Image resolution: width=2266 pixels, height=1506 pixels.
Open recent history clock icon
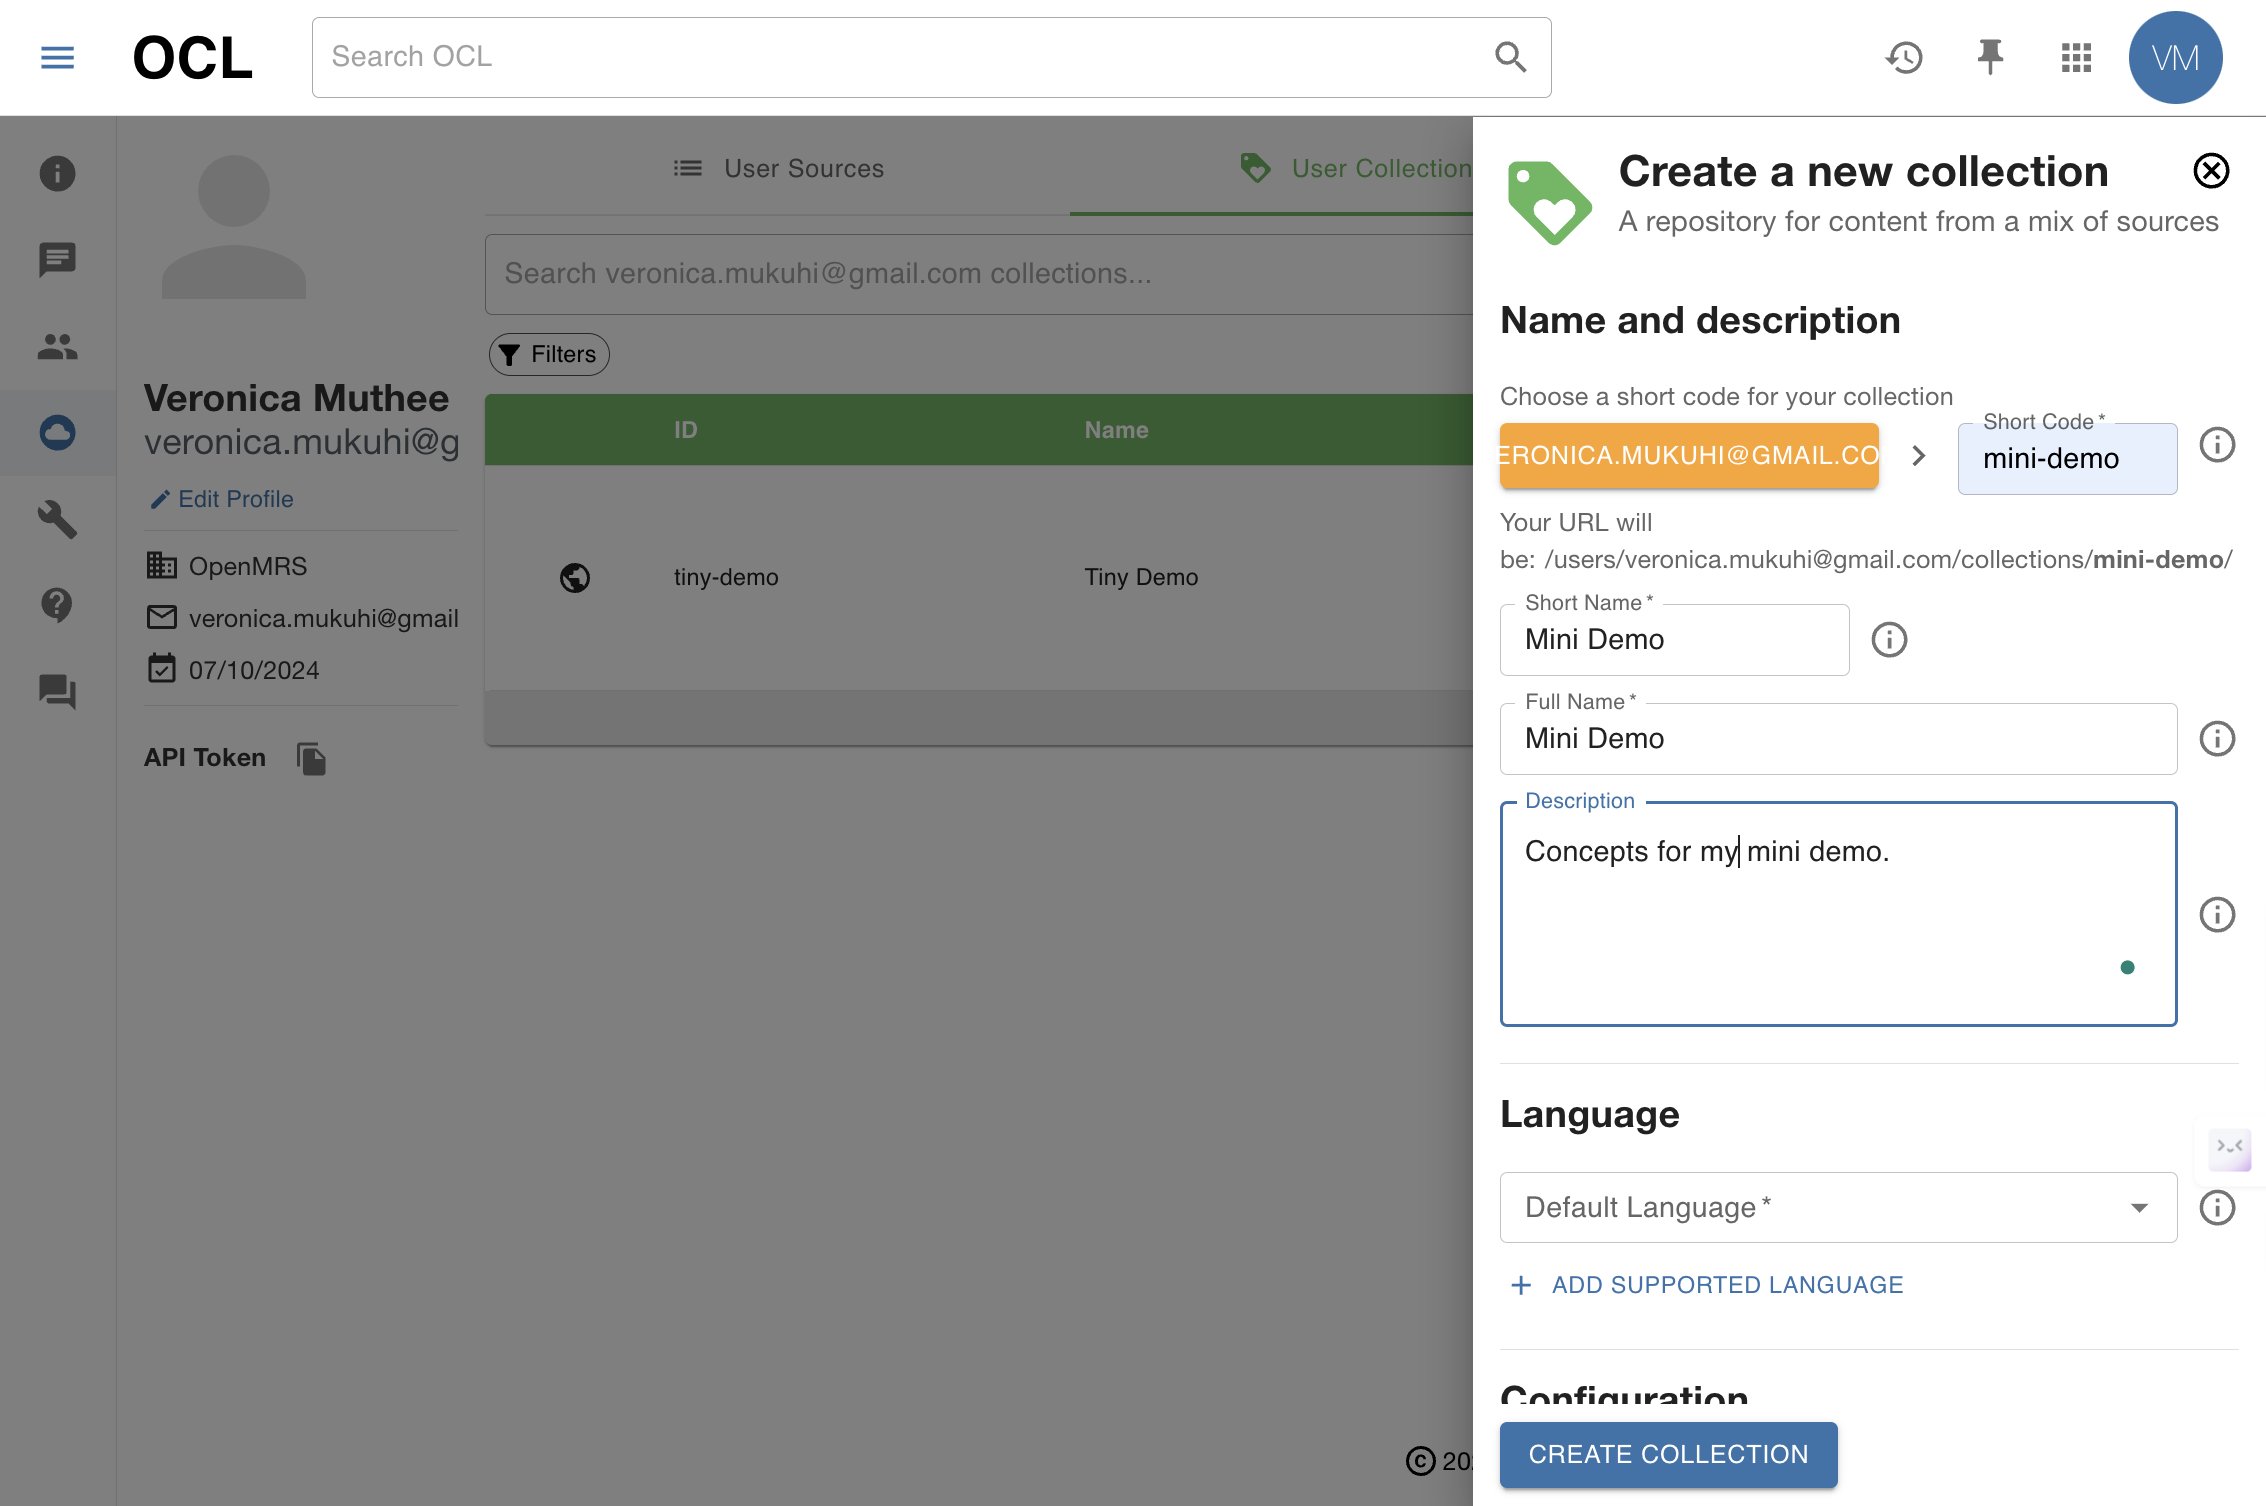coord(1904,58)
